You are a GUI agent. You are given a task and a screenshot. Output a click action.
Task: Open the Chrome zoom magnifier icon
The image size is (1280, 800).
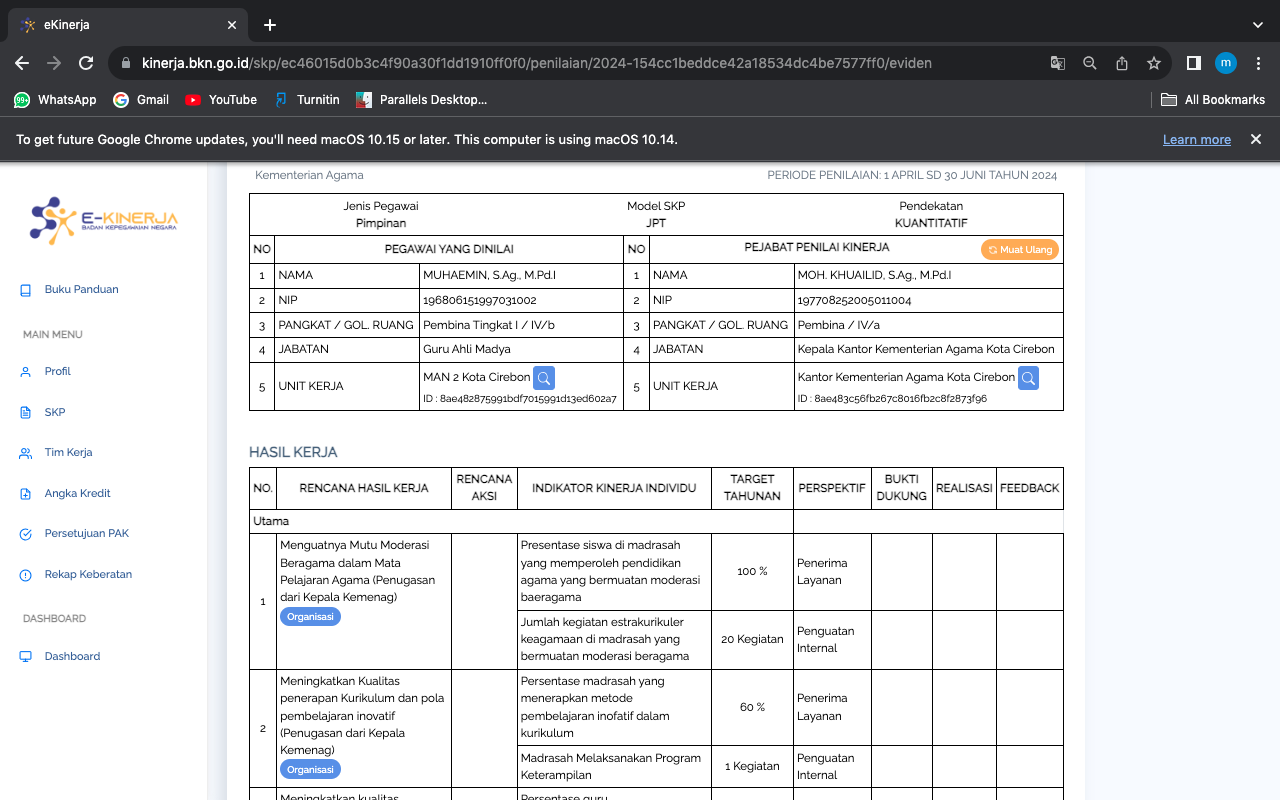pos(1090,63)
